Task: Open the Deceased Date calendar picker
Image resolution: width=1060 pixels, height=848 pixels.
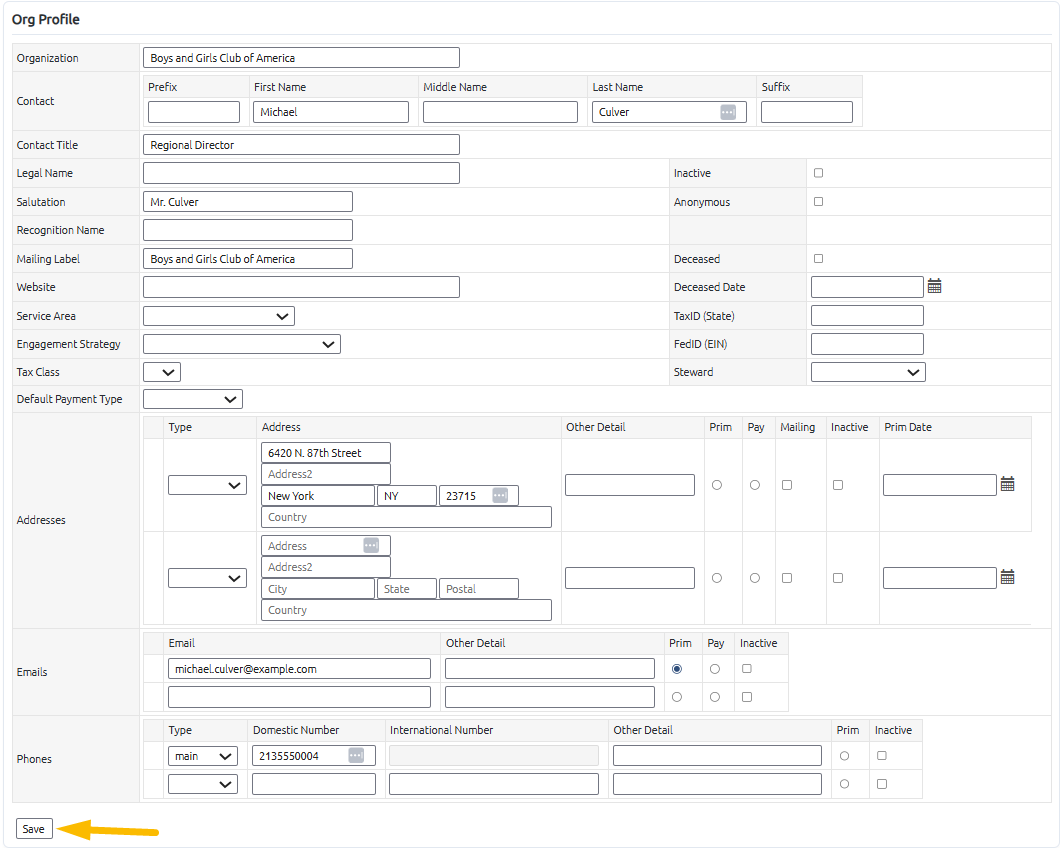Action: [x=934, y=287]
